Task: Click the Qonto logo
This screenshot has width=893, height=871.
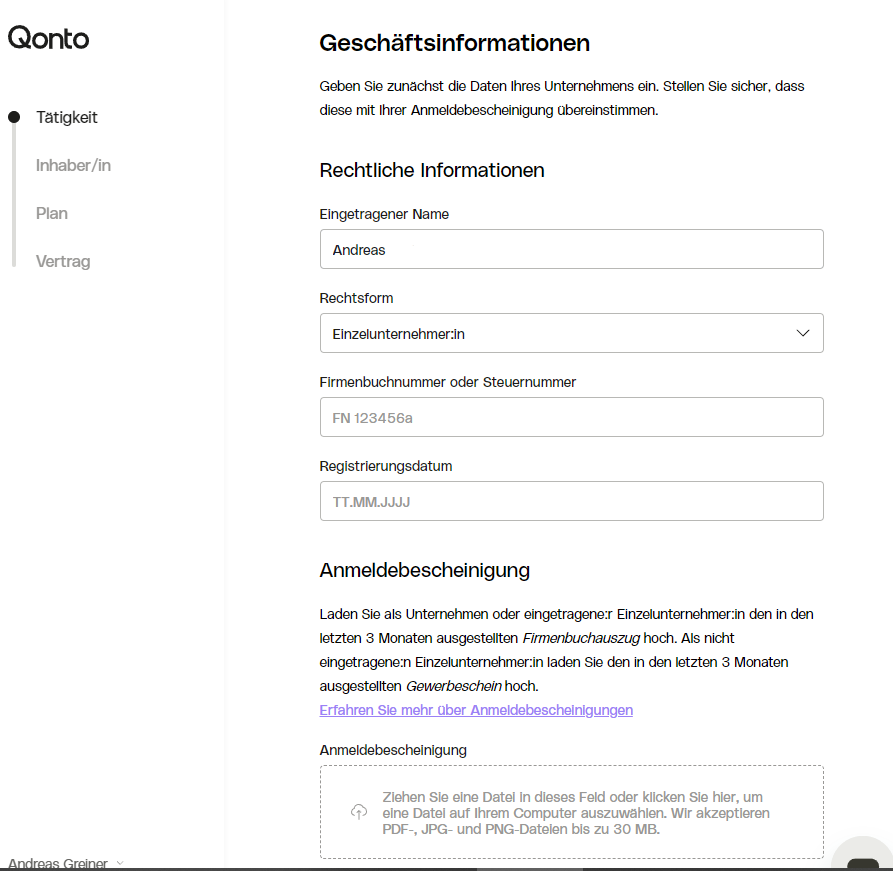Action: pyautogui.click(x=48, y=38)
